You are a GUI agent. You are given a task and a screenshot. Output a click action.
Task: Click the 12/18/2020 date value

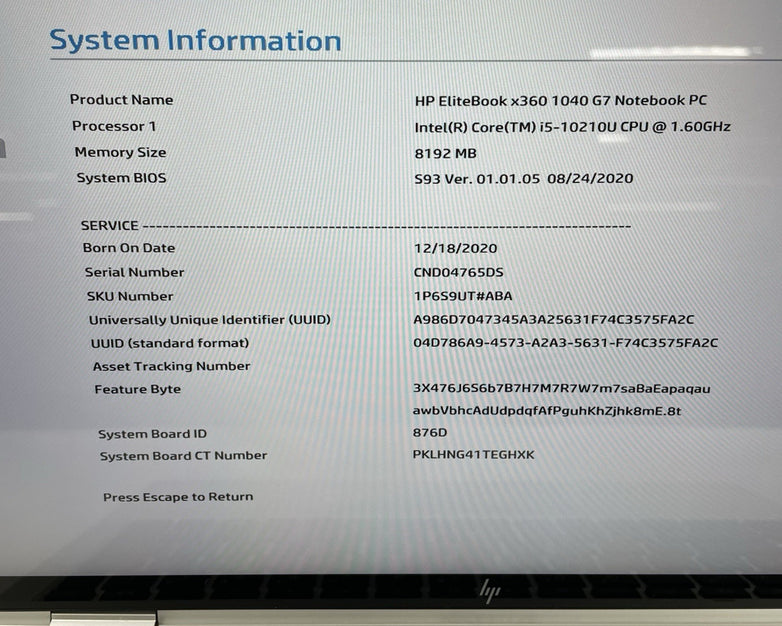[455, 248]
